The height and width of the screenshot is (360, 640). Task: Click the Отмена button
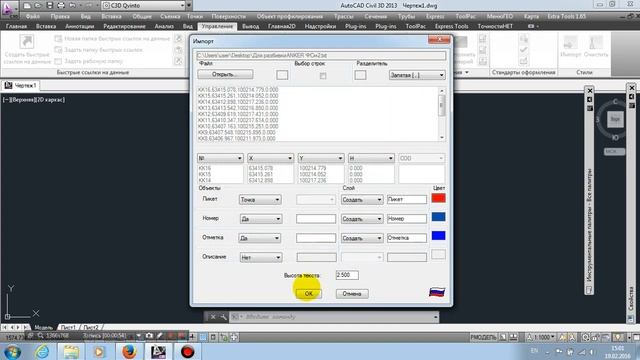coord(352,293)
